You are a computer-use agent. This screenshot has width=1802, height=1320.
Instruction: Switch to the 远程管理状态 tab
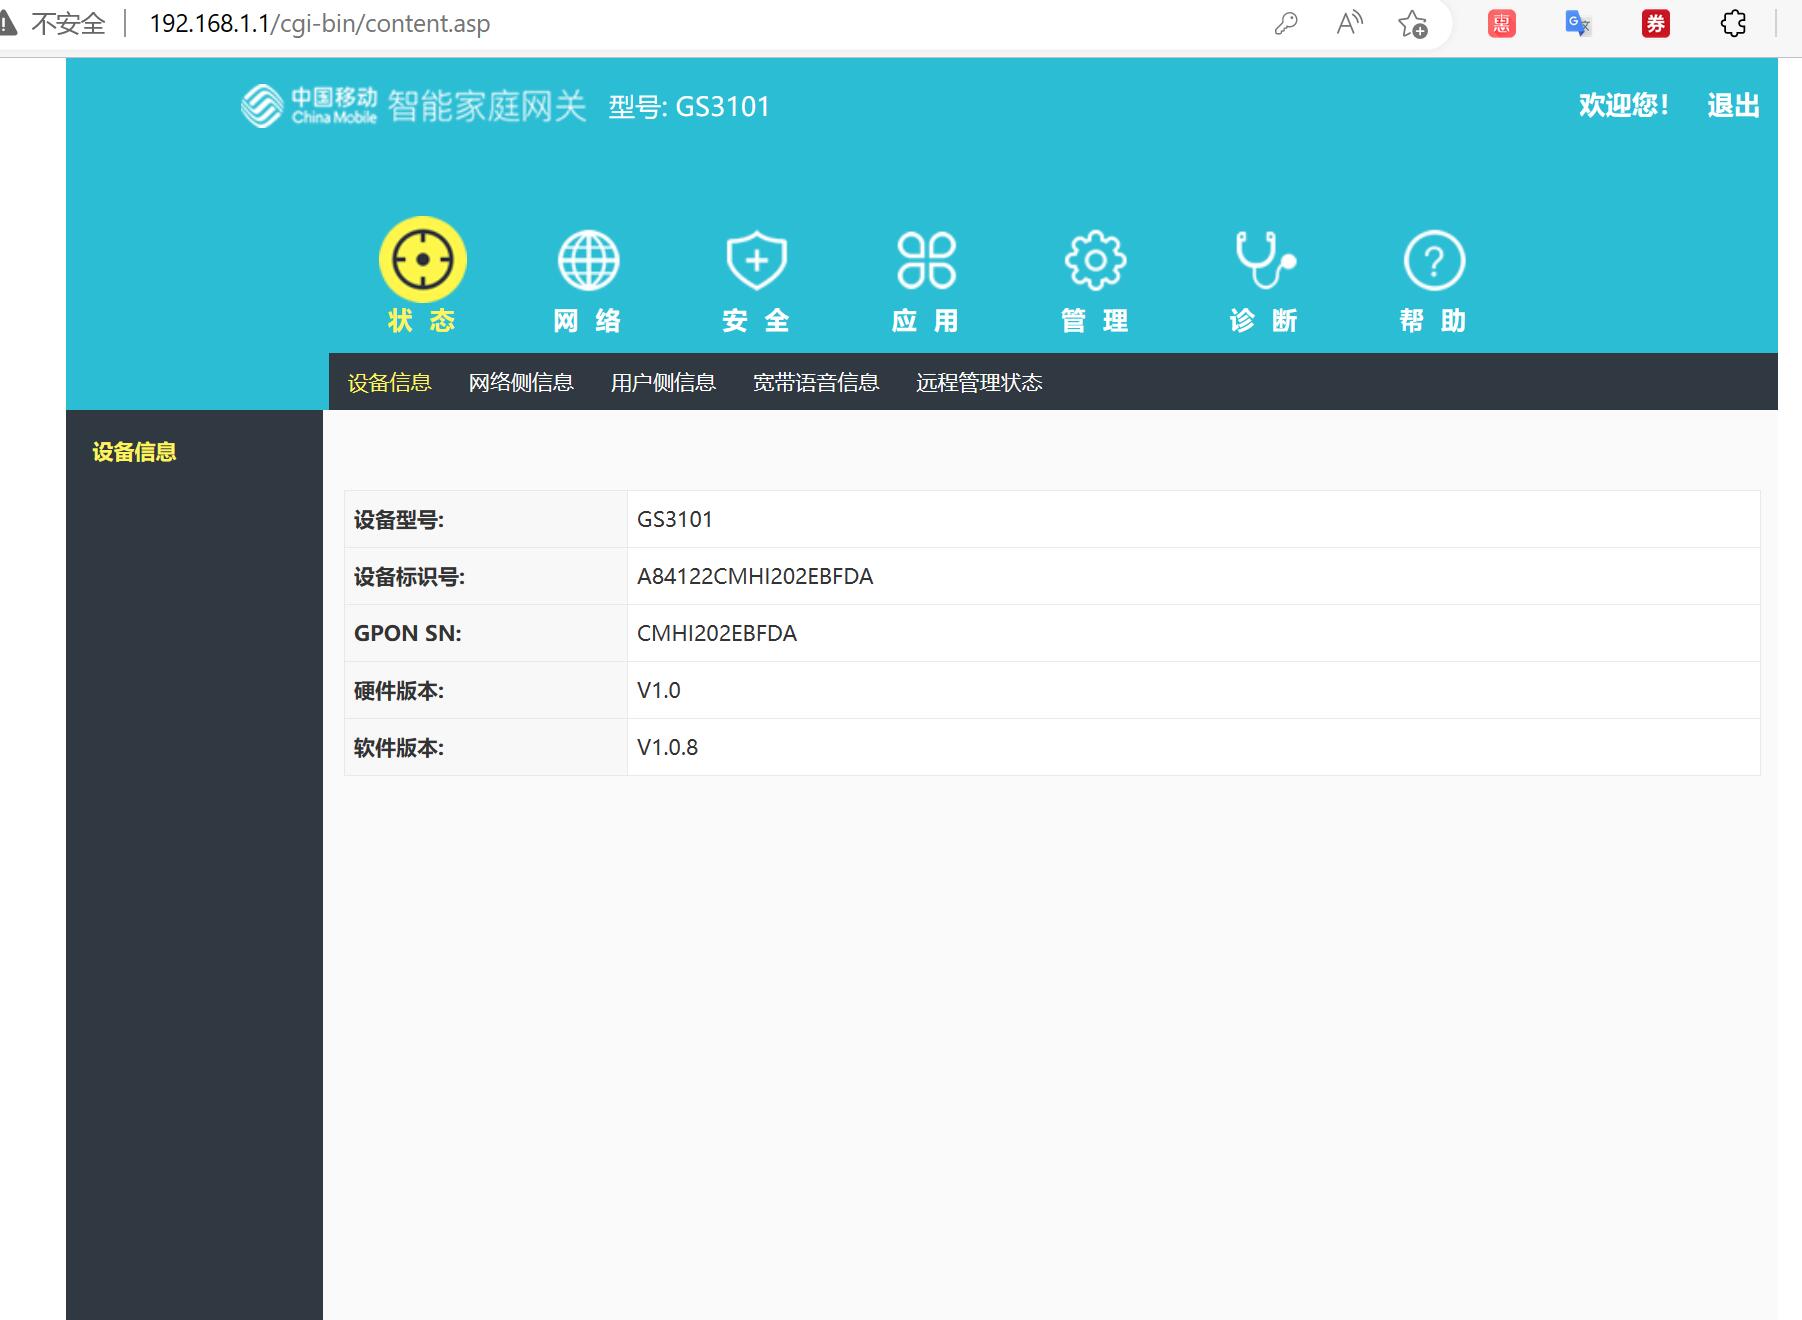[x=979, y=382]
